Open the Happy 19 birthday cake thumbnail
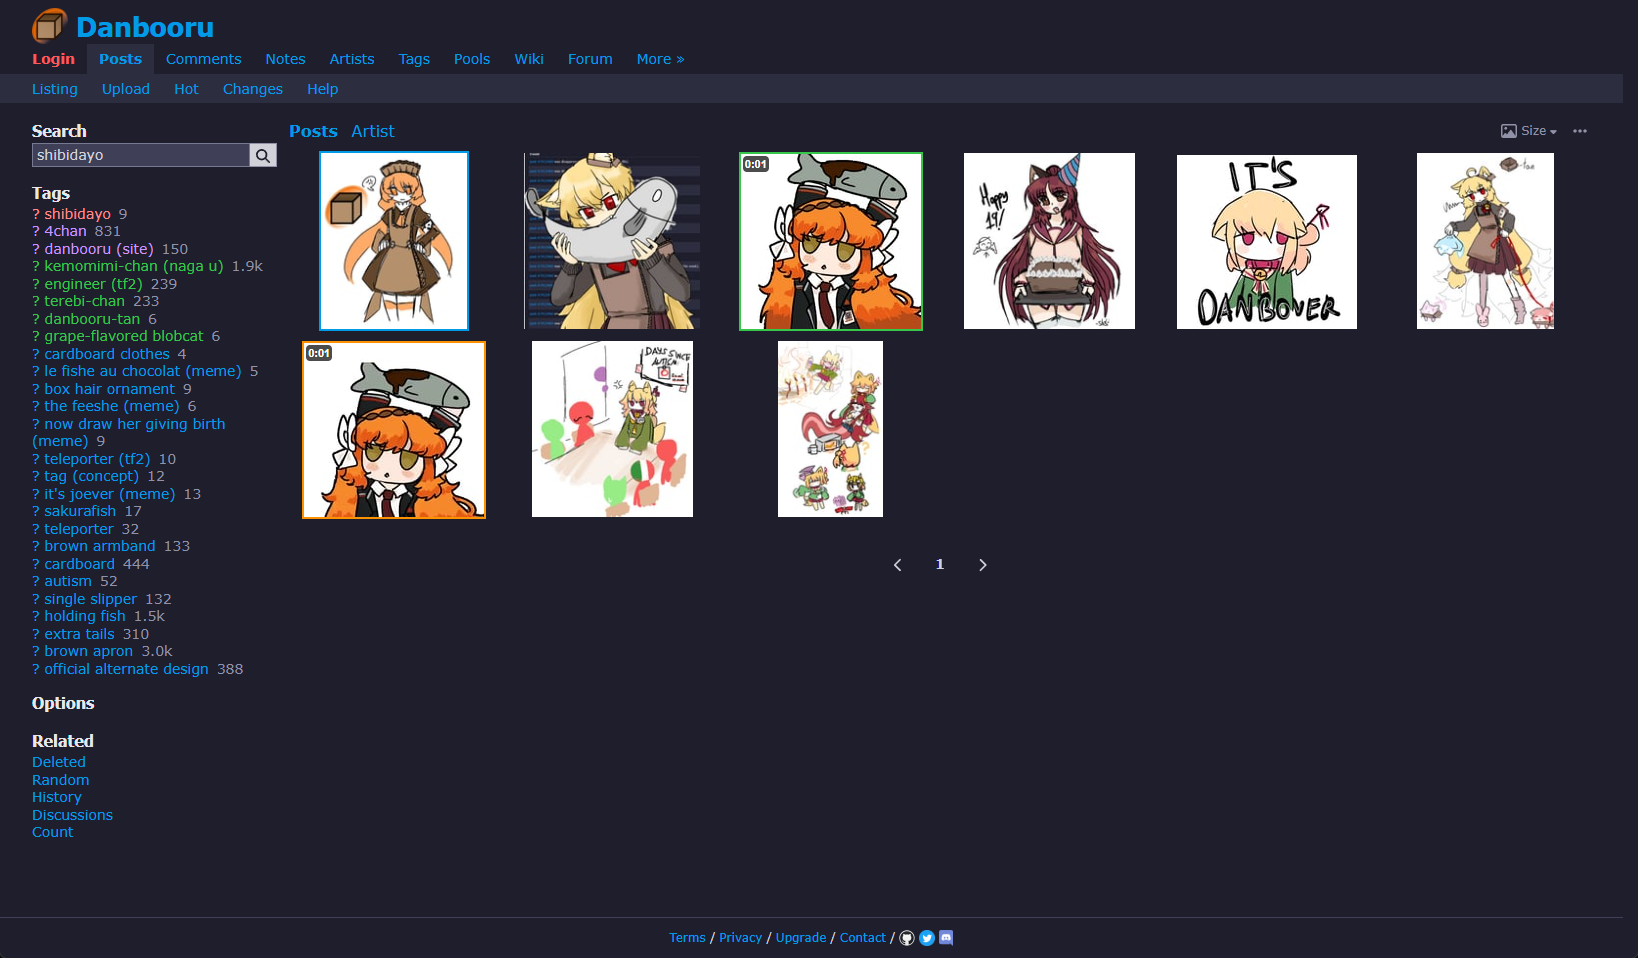The height and width of the screenshot is (958, 1638). 1049,241
